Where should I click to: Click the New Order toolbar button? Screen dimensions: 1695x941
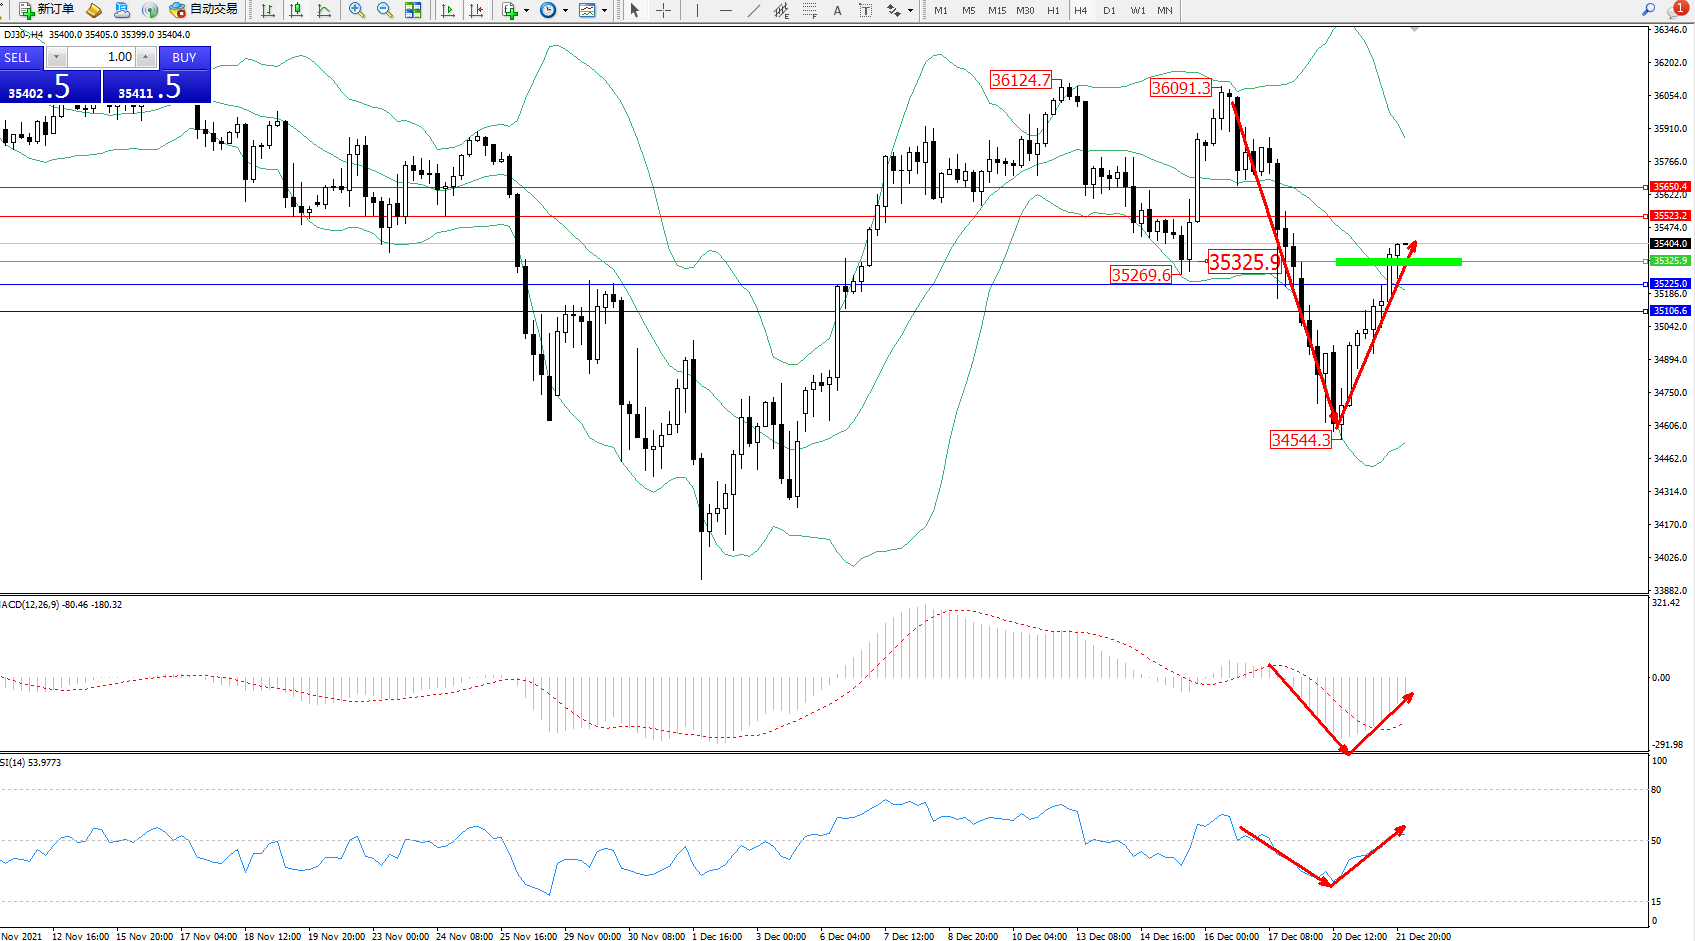coord(47,10)
